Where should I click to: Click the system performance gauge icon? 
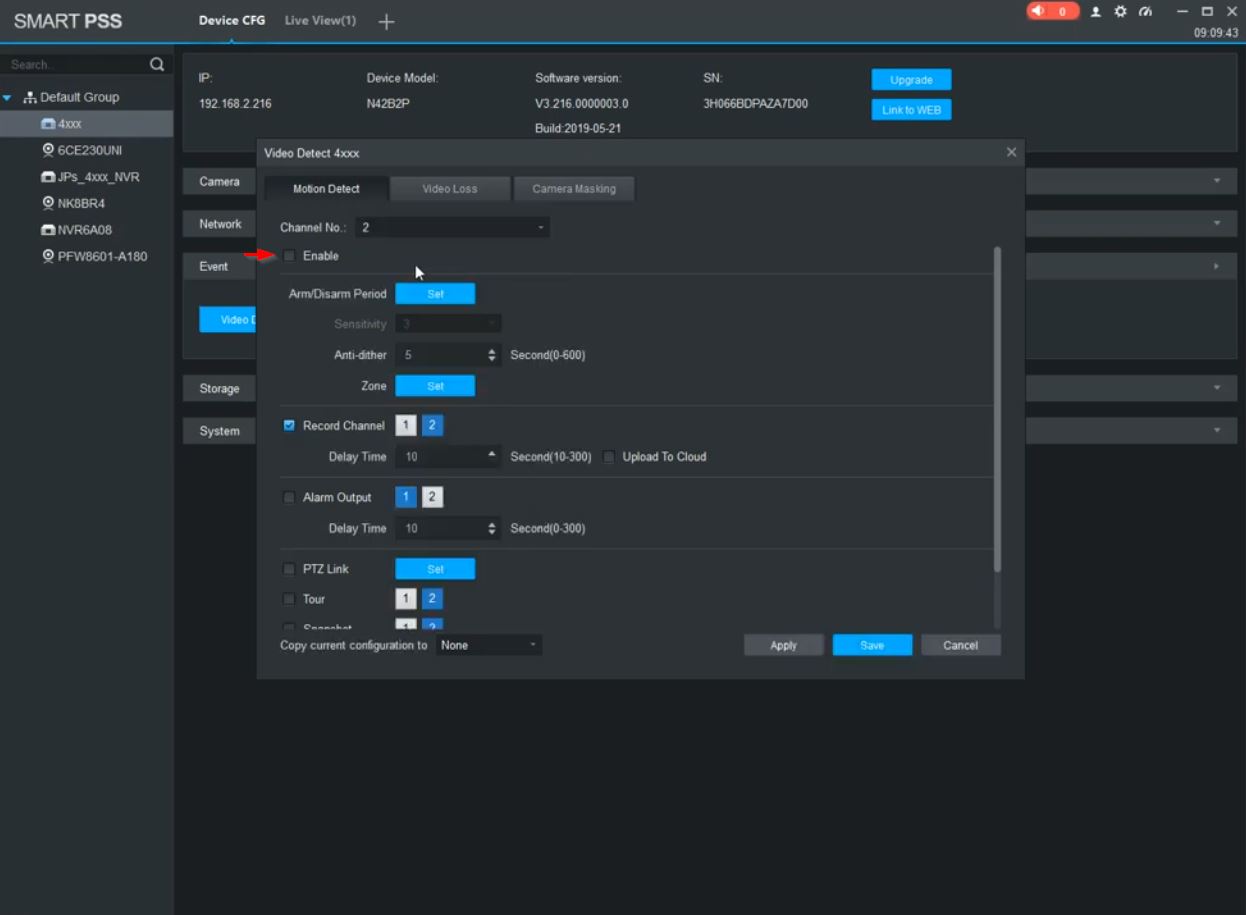tap(1145, 12)
